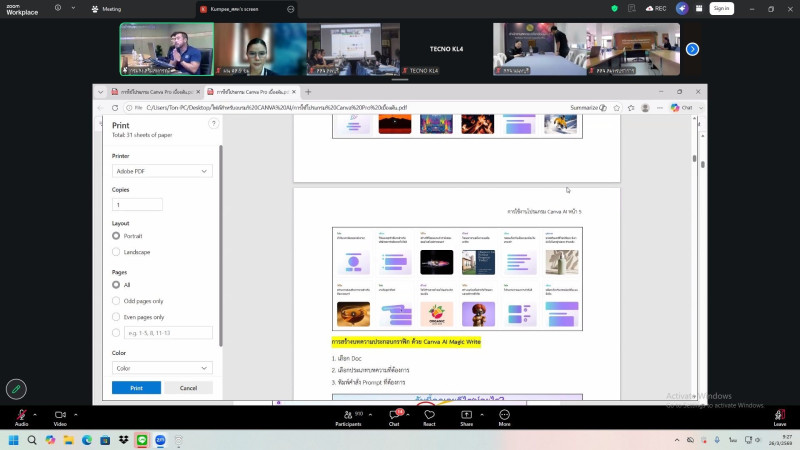Expand the Printer dropdown showing Adobe PDF
800x450 pixels.
point(162,171)
